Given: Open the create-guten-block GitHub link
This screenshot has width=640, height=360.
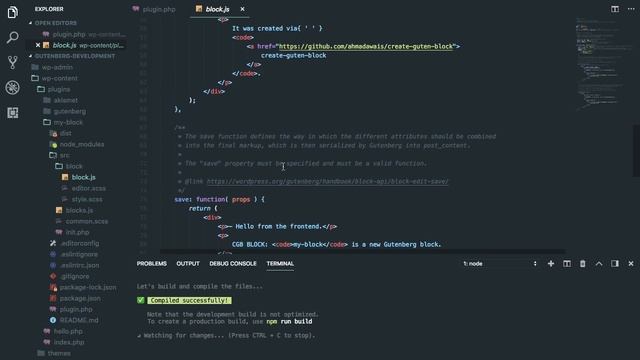Looking at the screenshot, I should coord(366,47).
